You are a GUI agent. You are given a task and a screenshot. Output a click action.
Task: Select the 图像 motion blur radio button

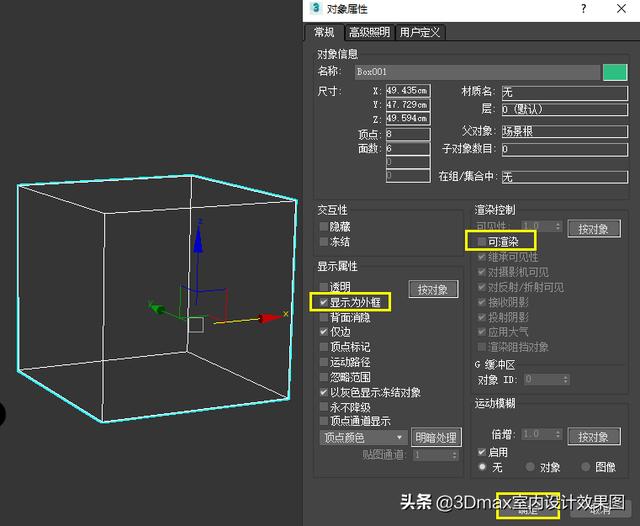[585, 467]
